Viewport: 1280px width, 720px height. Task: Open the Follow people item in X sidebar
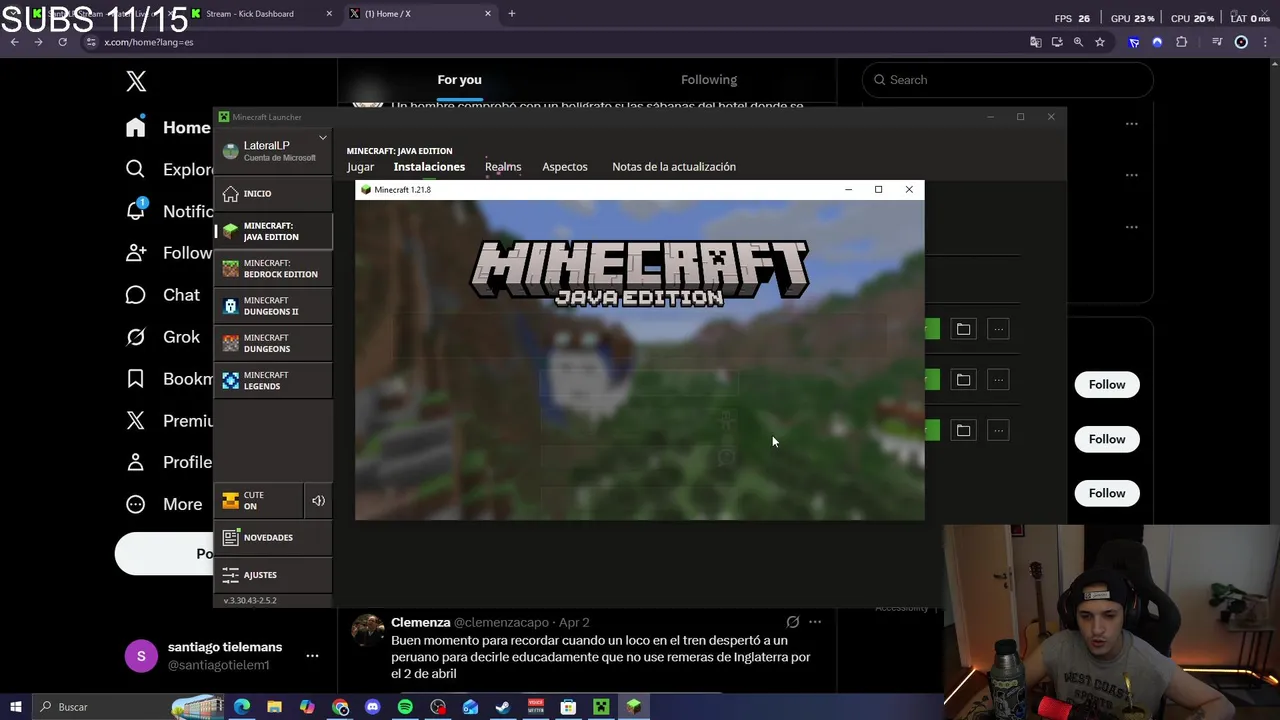[x=168, y=253]
